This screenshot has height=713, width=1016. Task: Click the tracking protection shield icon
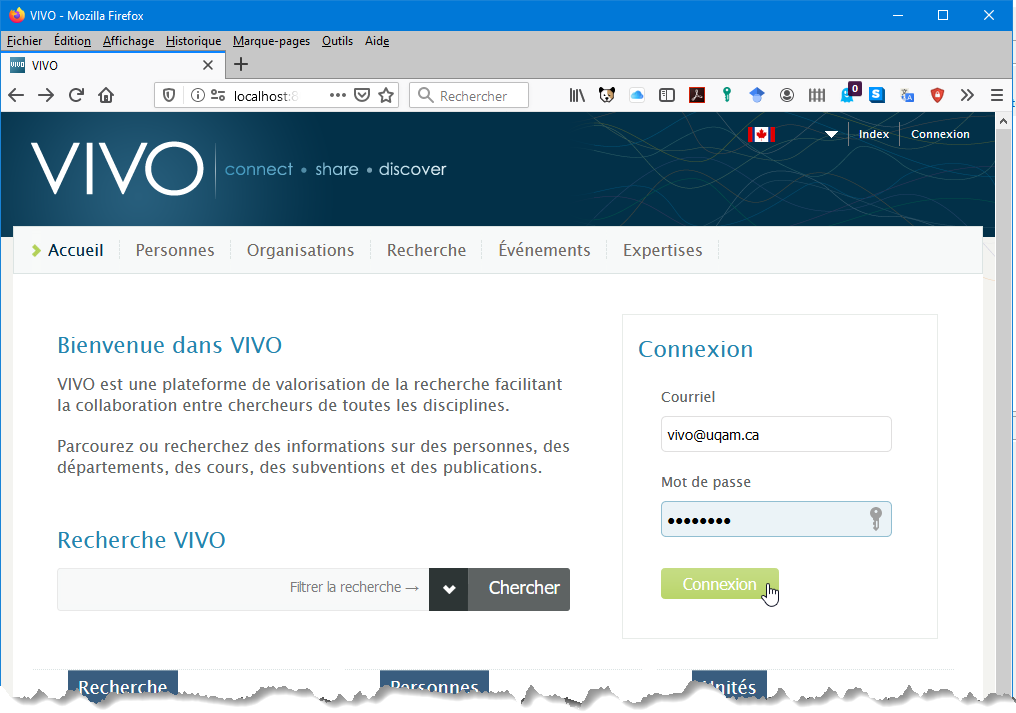point(169,95)
